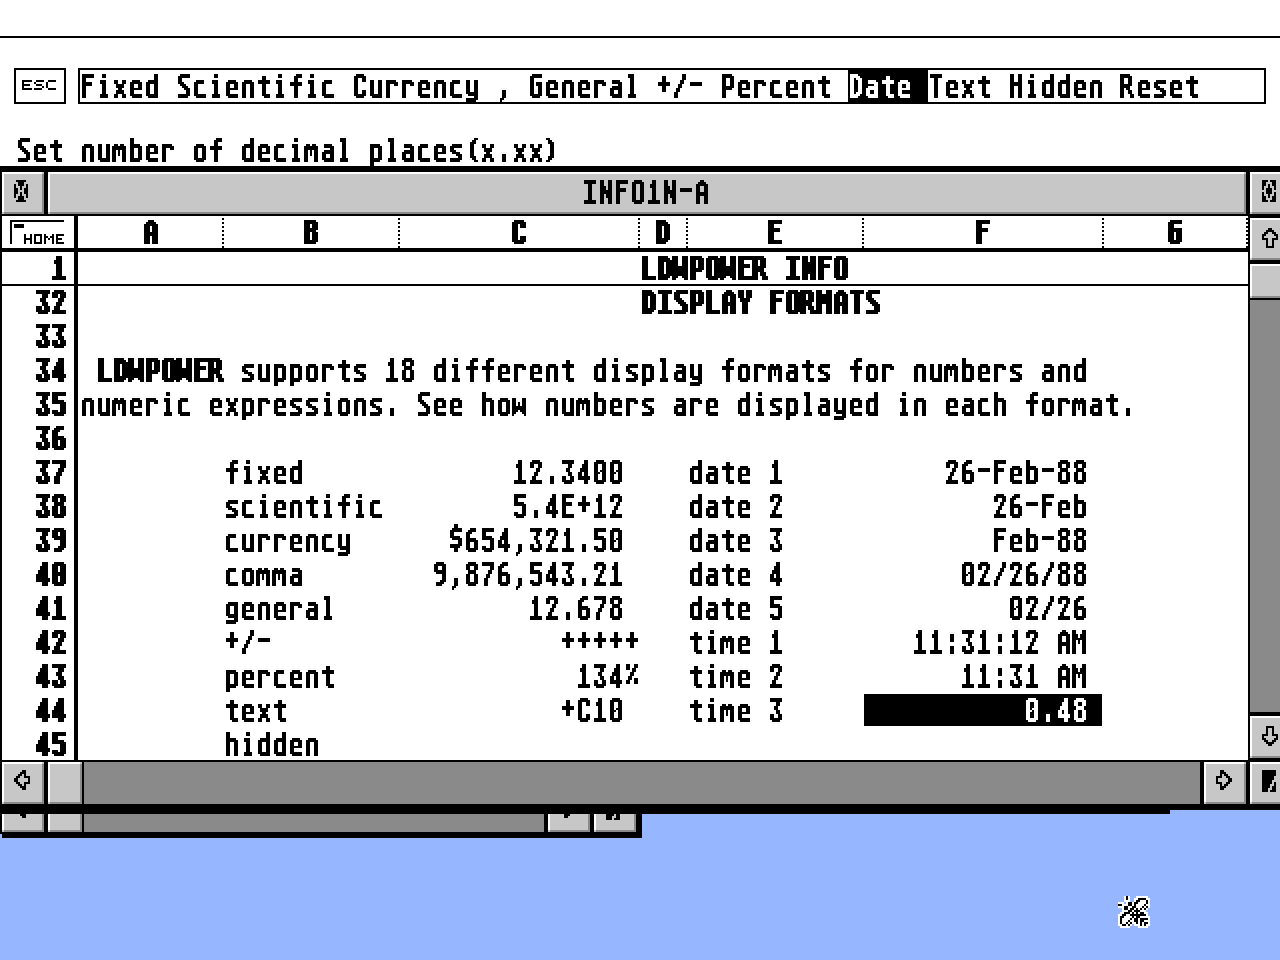This screenshot has height=960, width=1280.
Task: Choose the Currency format option
Action: point(414,86)
